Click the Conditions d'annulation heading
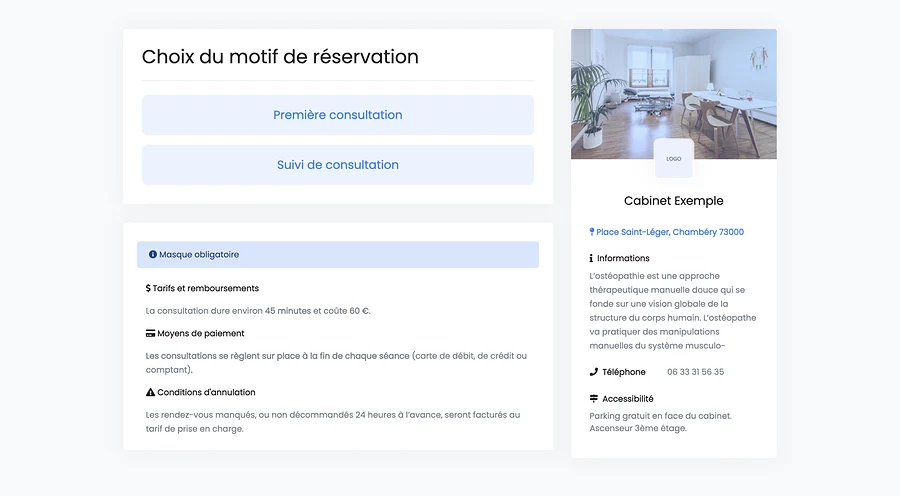 coord(207,392)
